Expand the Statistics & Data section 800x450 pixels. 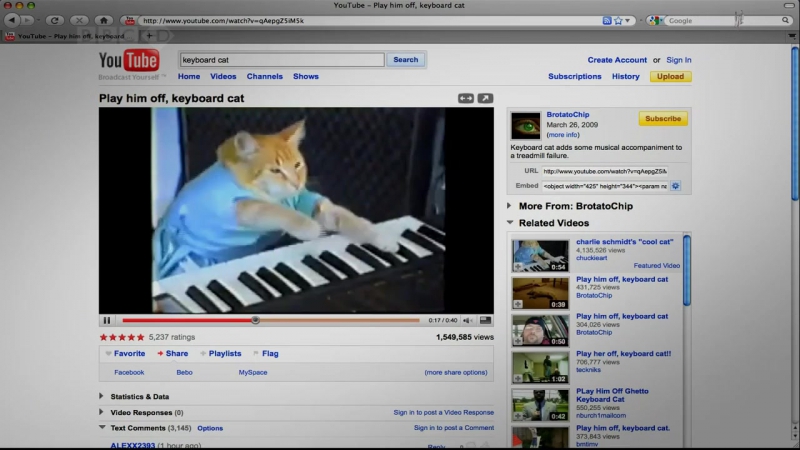[x=102, y=396]
